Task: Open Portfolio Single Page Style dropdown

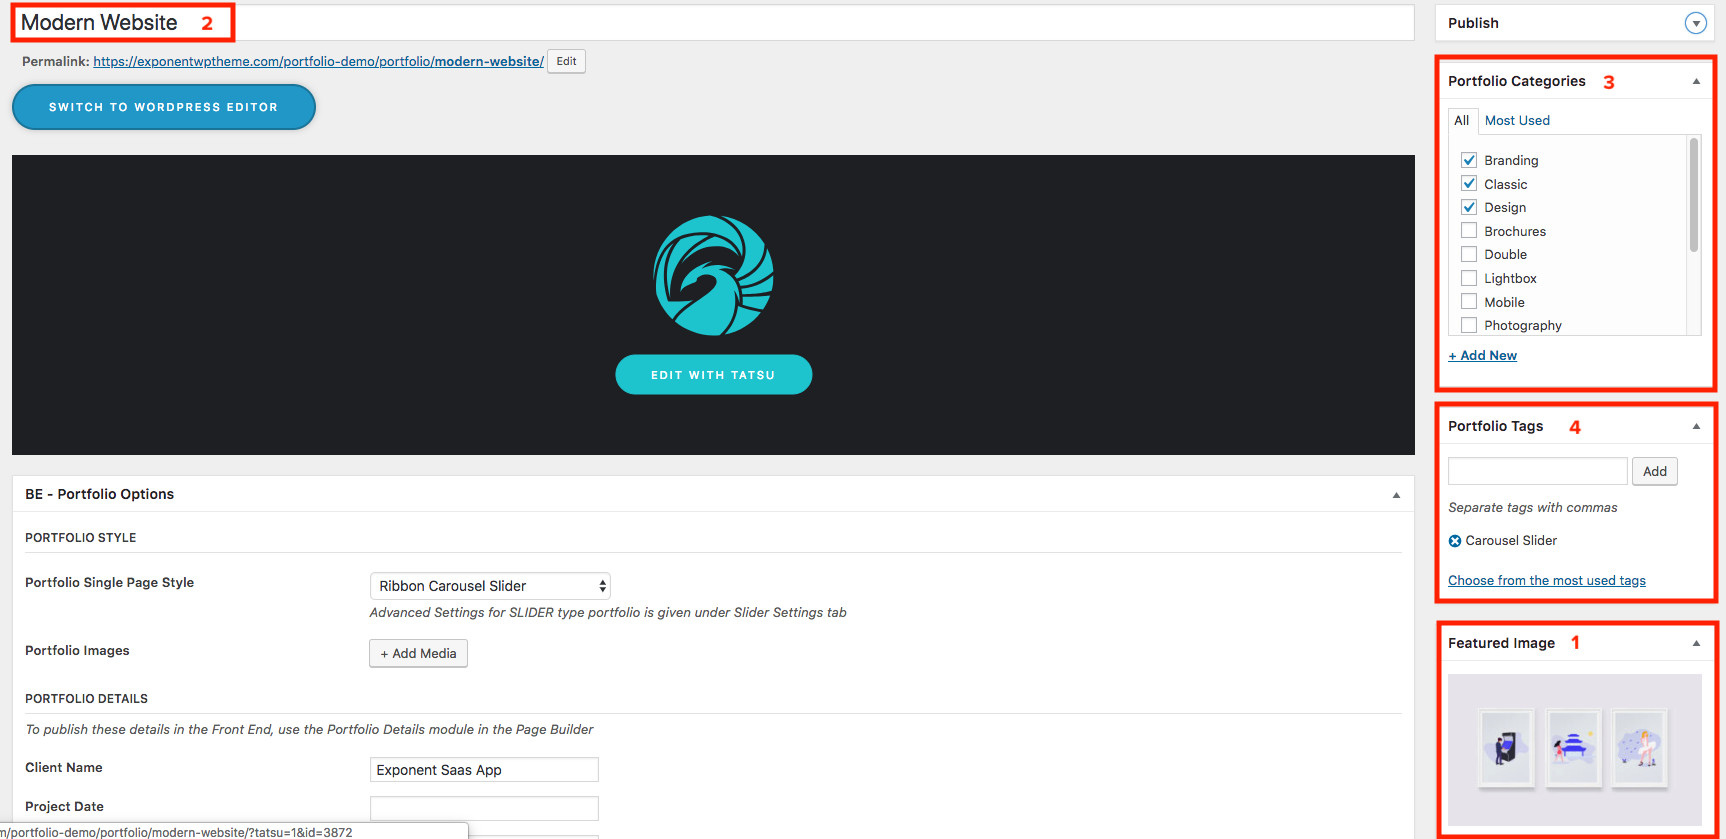Action: click(490, 586)
